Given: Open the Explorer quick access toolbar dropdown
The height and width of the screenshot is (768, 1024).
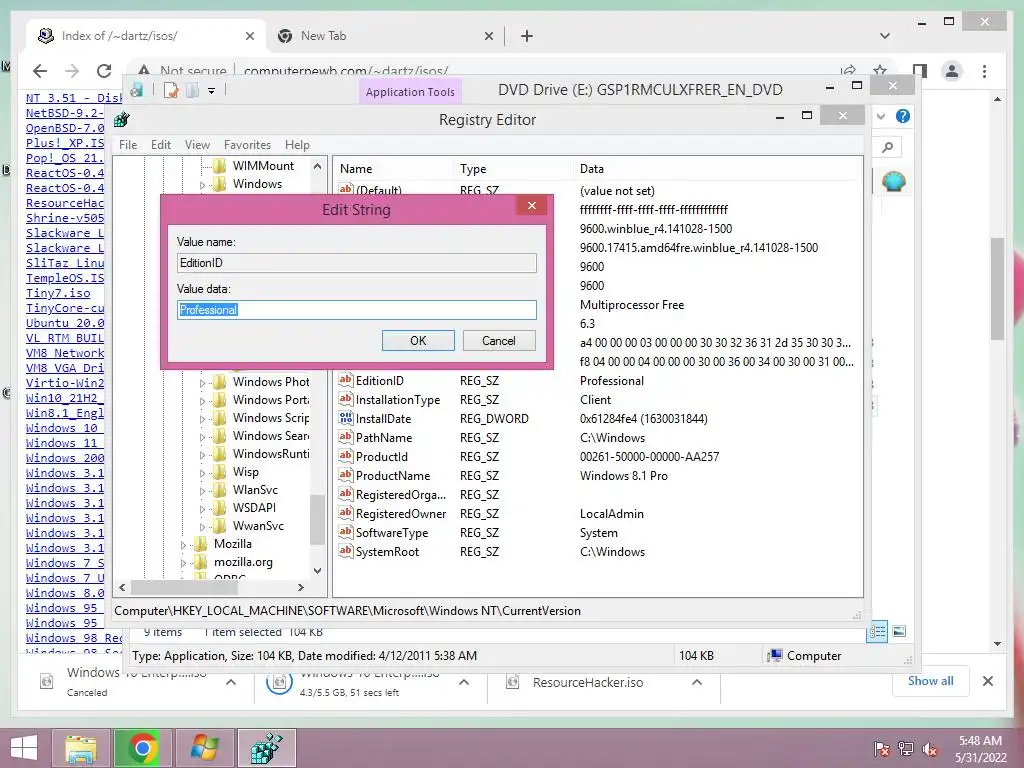Looking at the screenshot, I should (212, 91).
